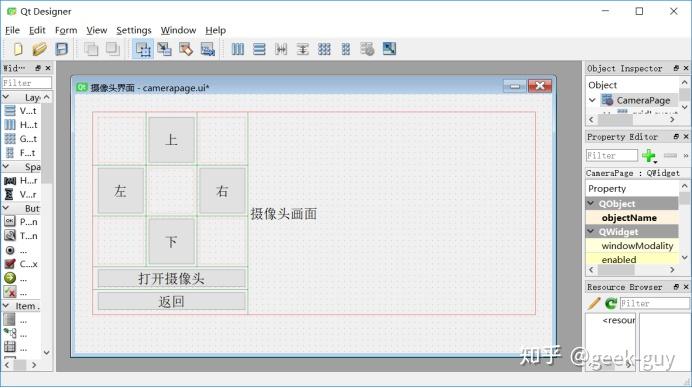The image size is (692, 388).
Task: Pick Form Layout in Widget Box
Action: click(21, 153)
